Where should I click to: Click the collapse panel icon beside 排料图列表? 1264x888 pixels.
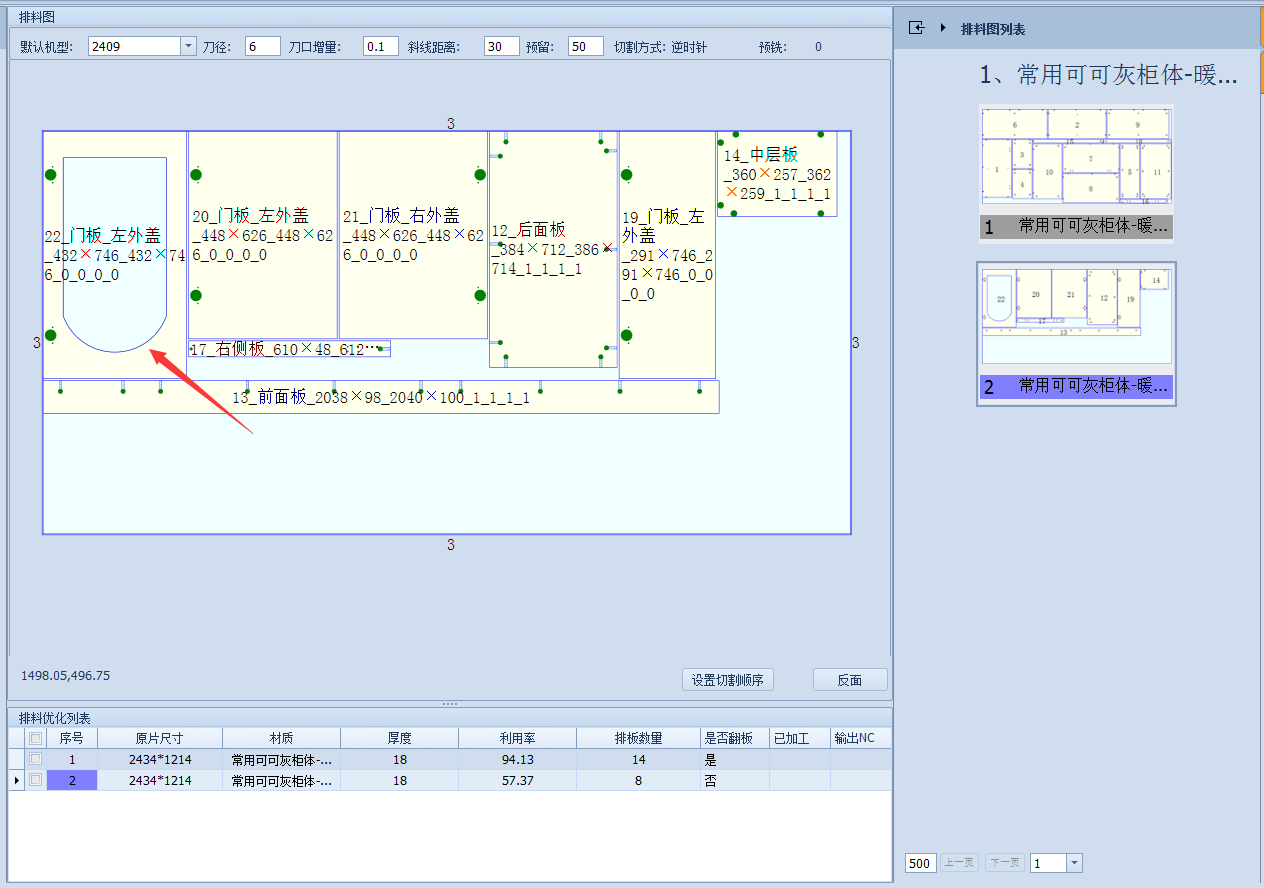[916, 28]
